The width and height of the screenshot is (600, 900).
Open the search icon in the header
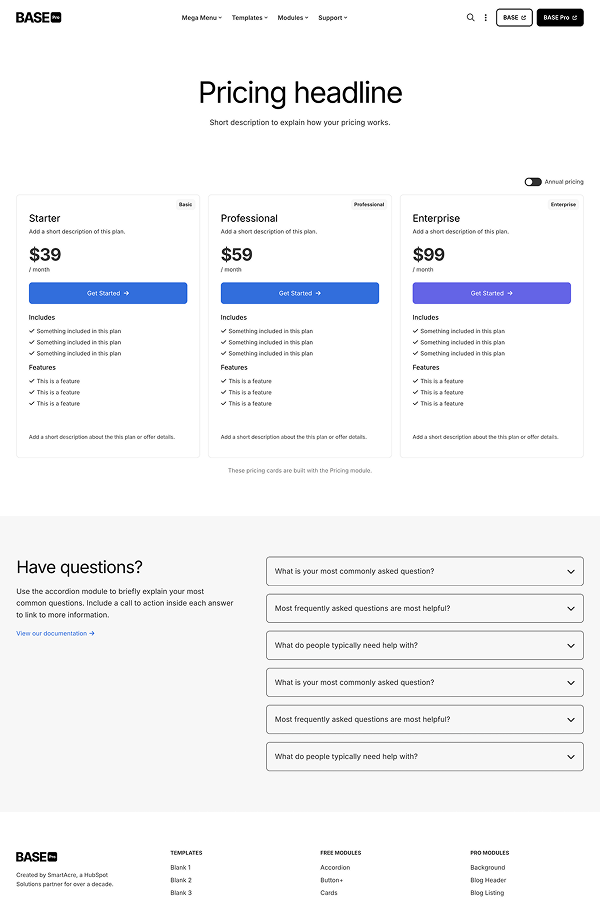coord(471,17)
